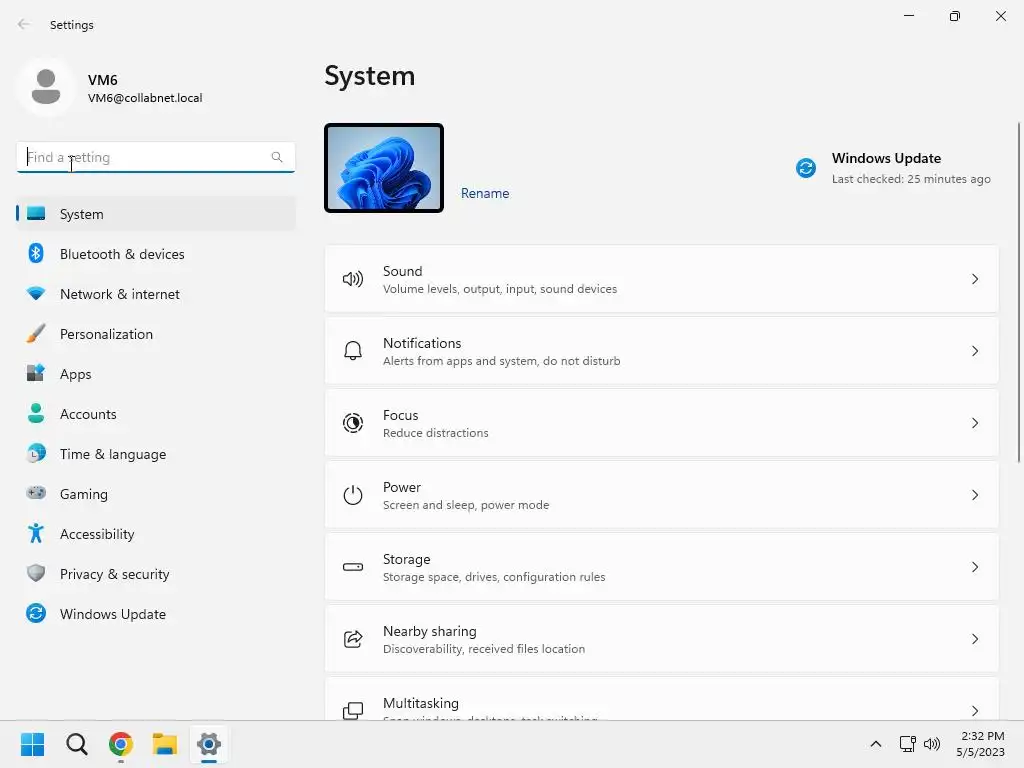The width and height of the screenshot is (1024, 768).
Task: Show hidden system tray icons
Action: [876, 744]
